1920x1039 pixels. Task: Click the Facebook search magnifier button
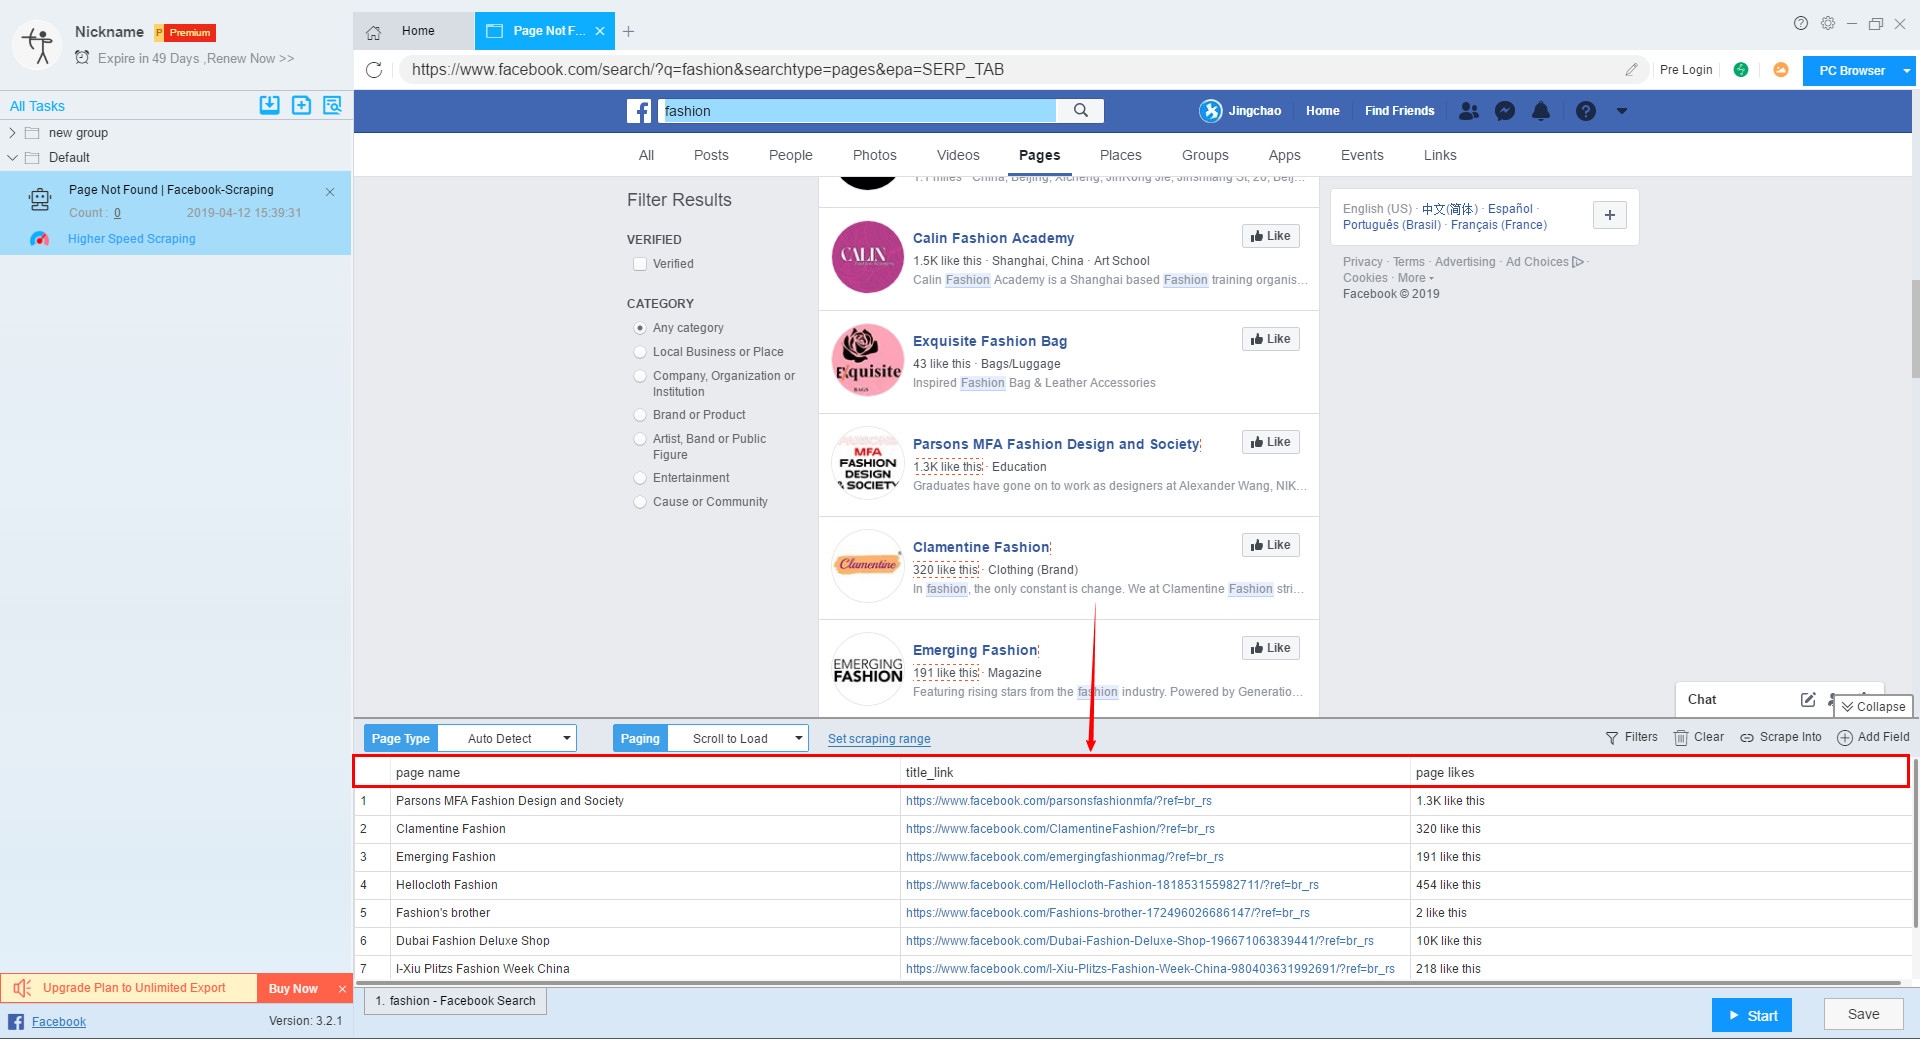[1080, 111]
